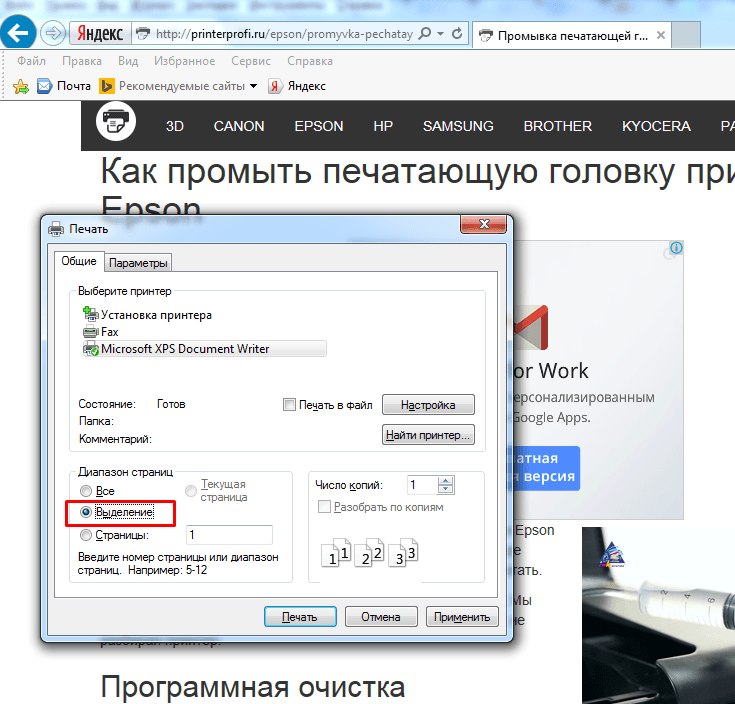Open the Вид menu
The height and width of the screenshot is (704, 735).
coord(128,61)
